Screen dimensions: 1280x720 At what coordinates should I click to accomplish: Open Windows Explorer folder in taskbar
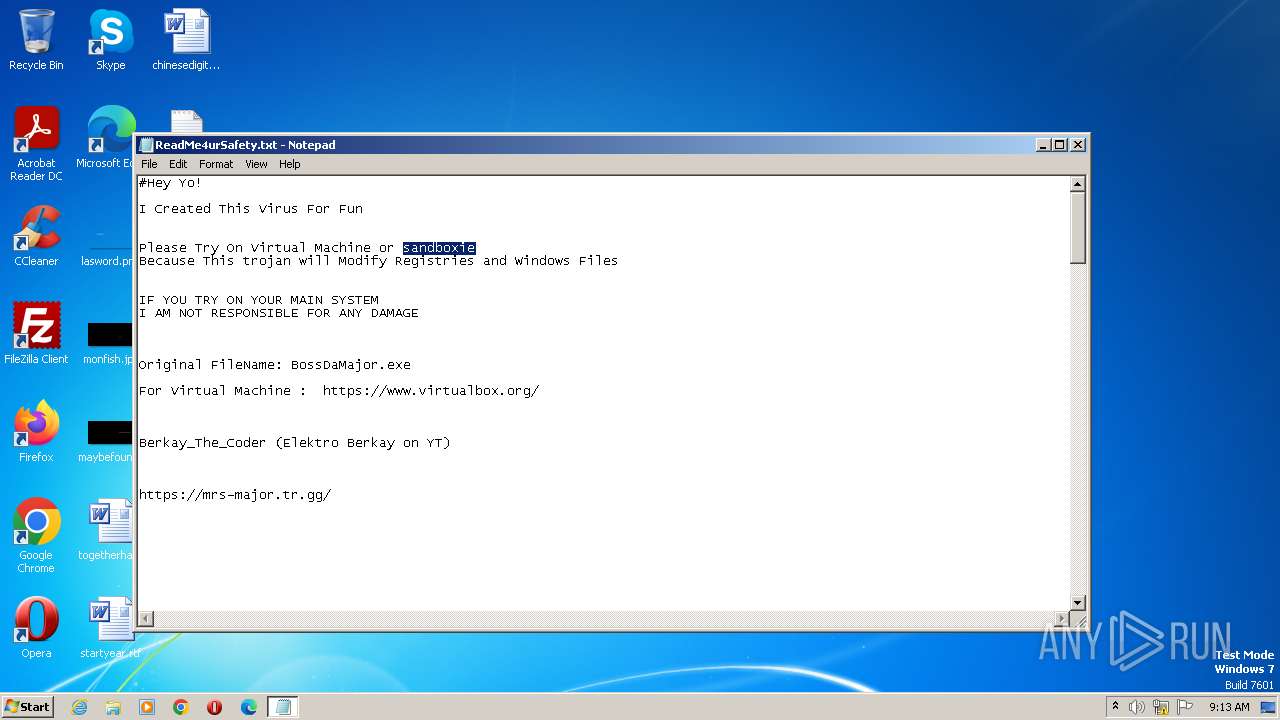pos(113,707)
